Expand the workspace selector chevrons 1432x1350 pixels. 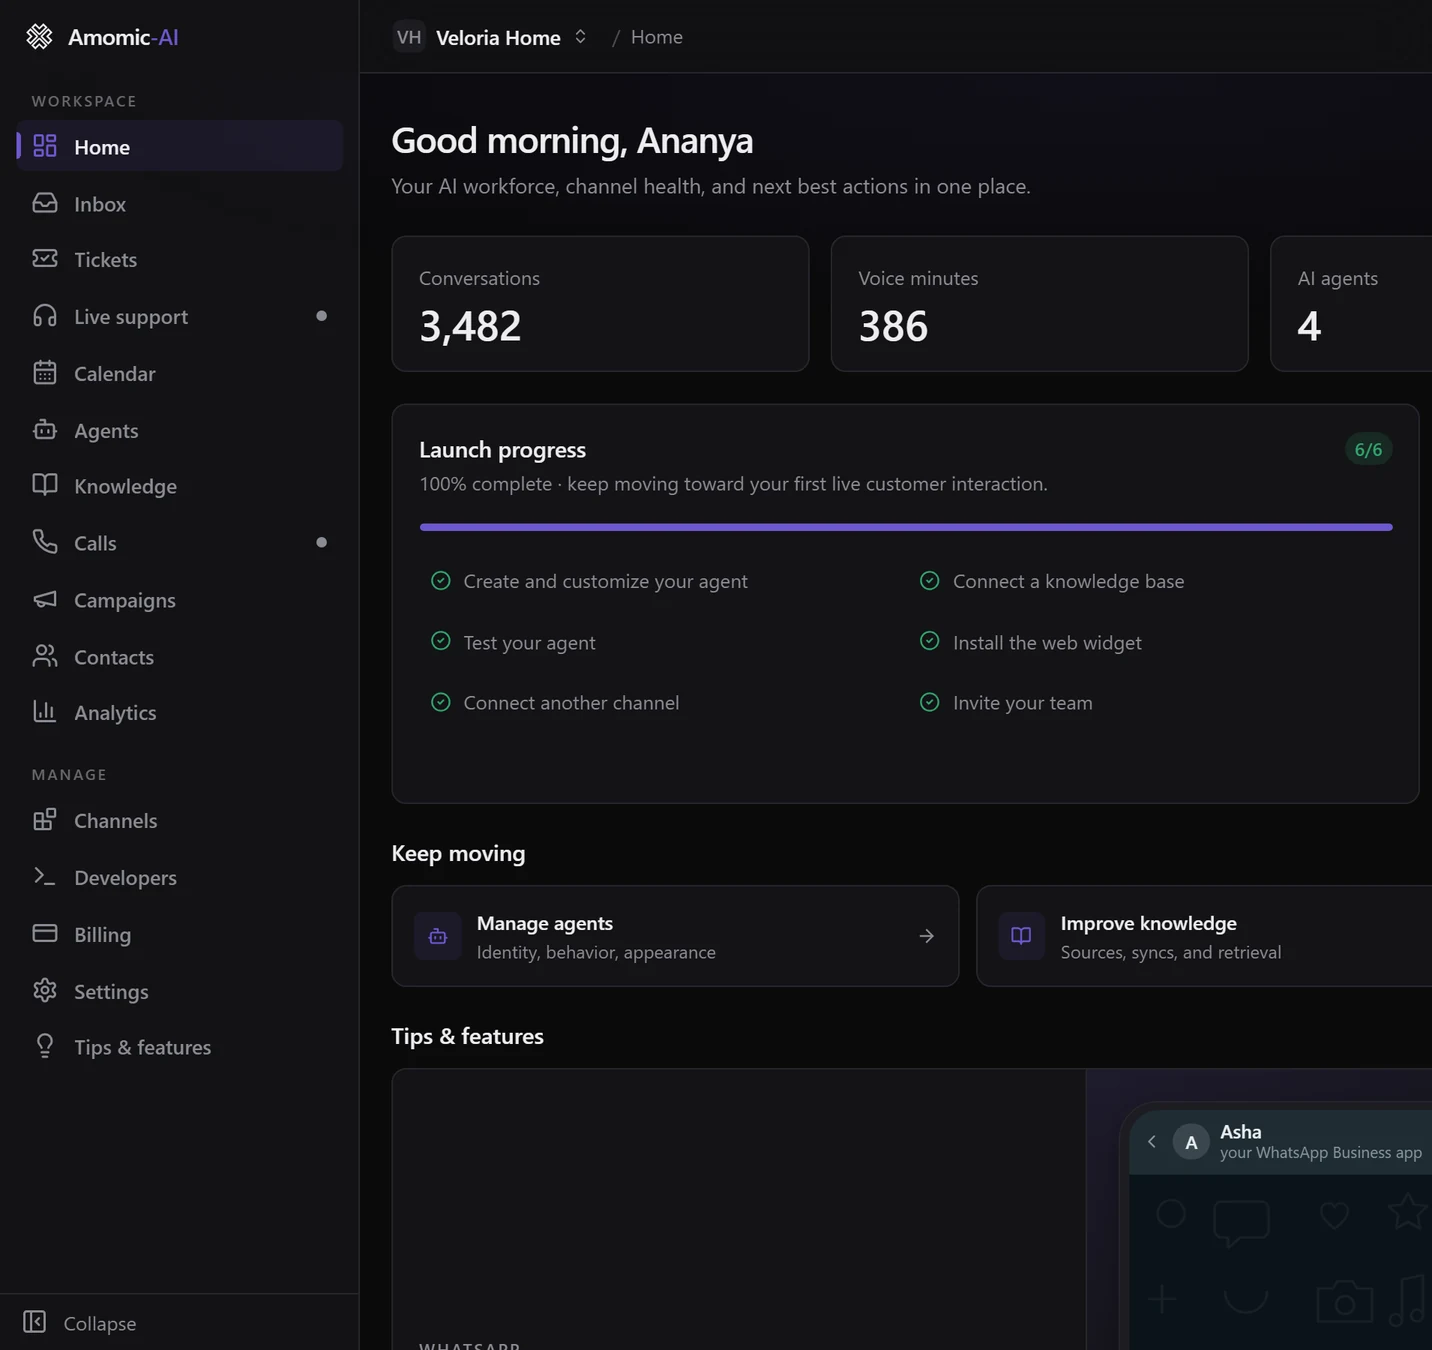click(580, 37)
